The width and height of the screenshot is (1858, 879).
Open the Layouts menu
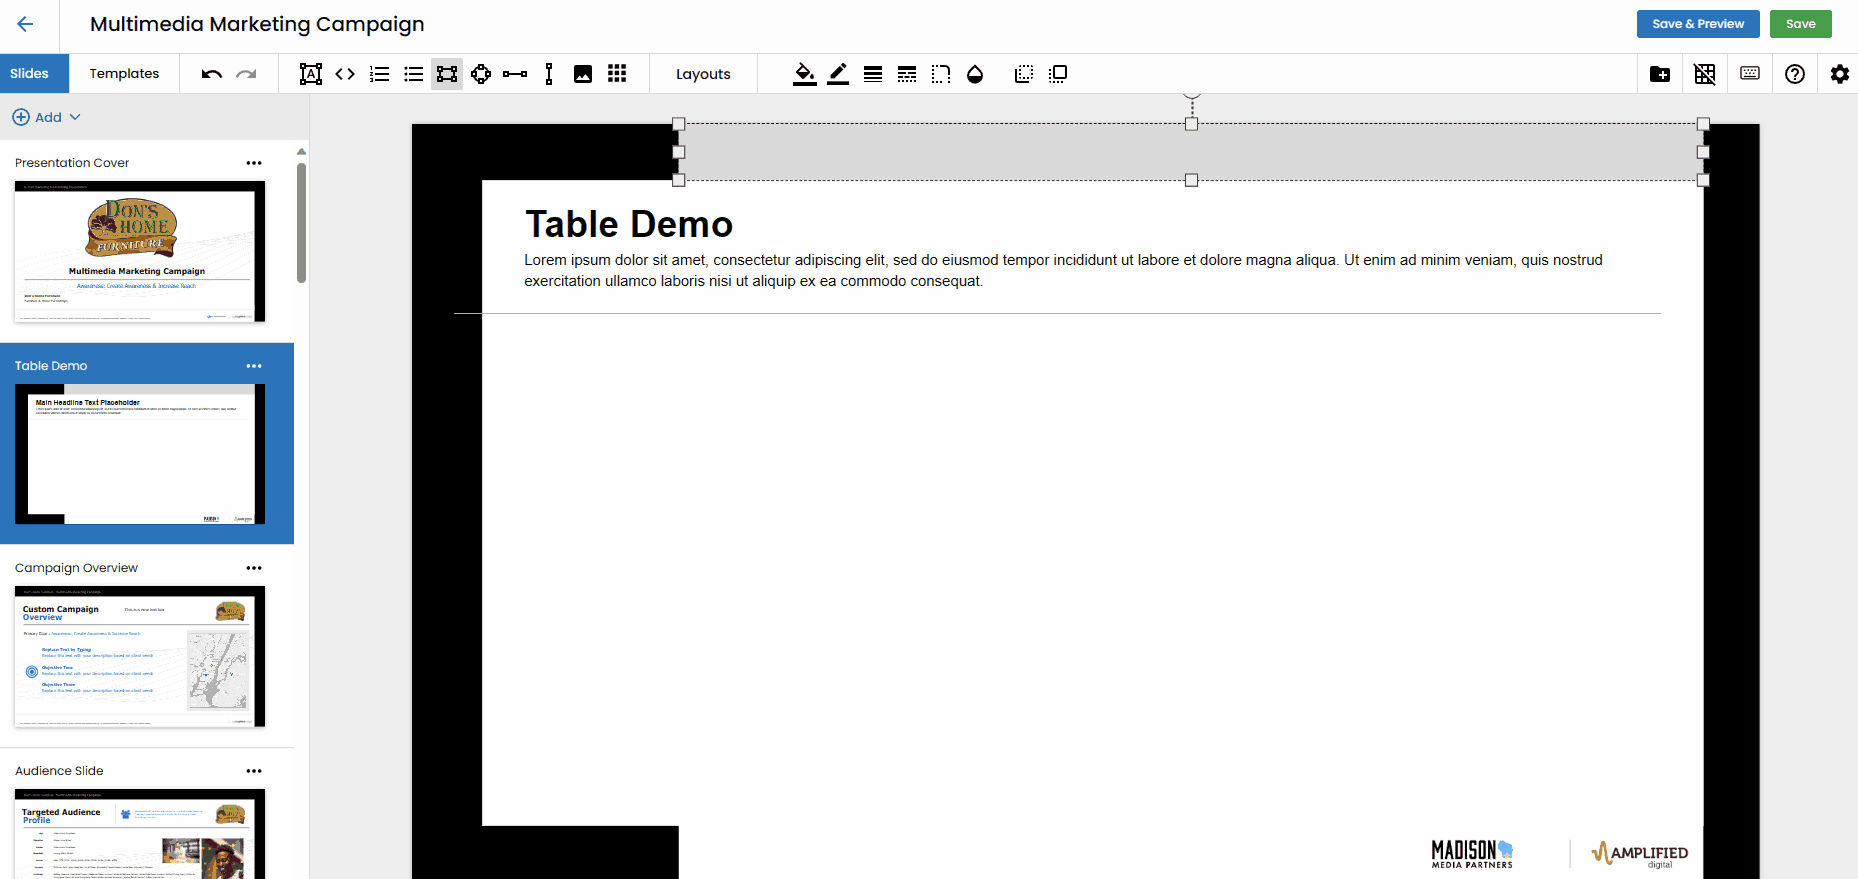(x=703, y=74)
